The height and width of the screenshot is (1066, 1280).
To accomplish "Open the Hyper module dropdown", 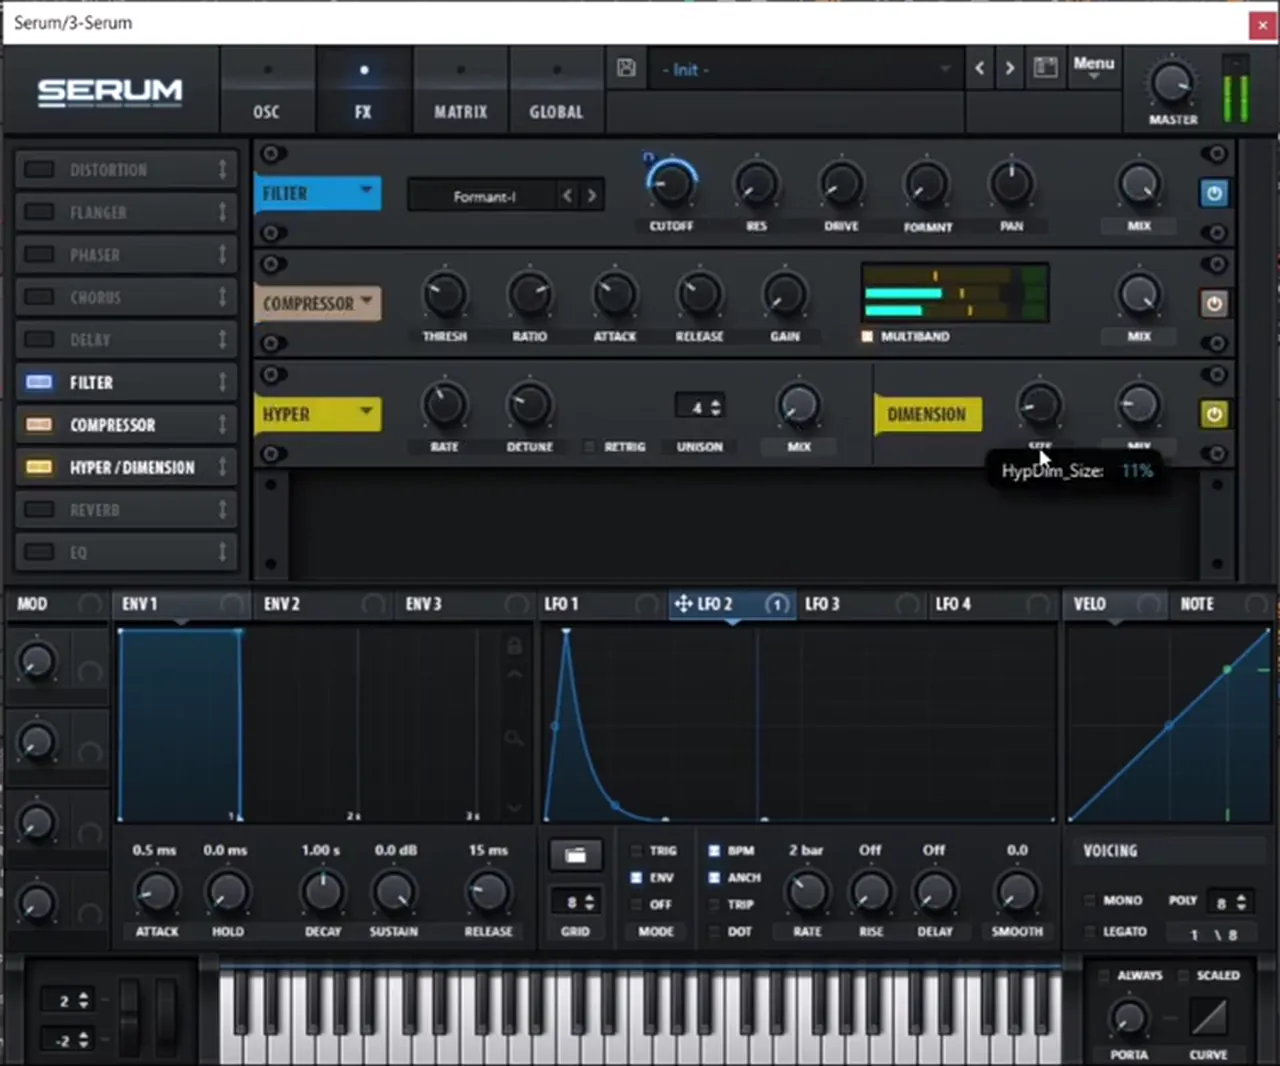I will pos(317,415).
